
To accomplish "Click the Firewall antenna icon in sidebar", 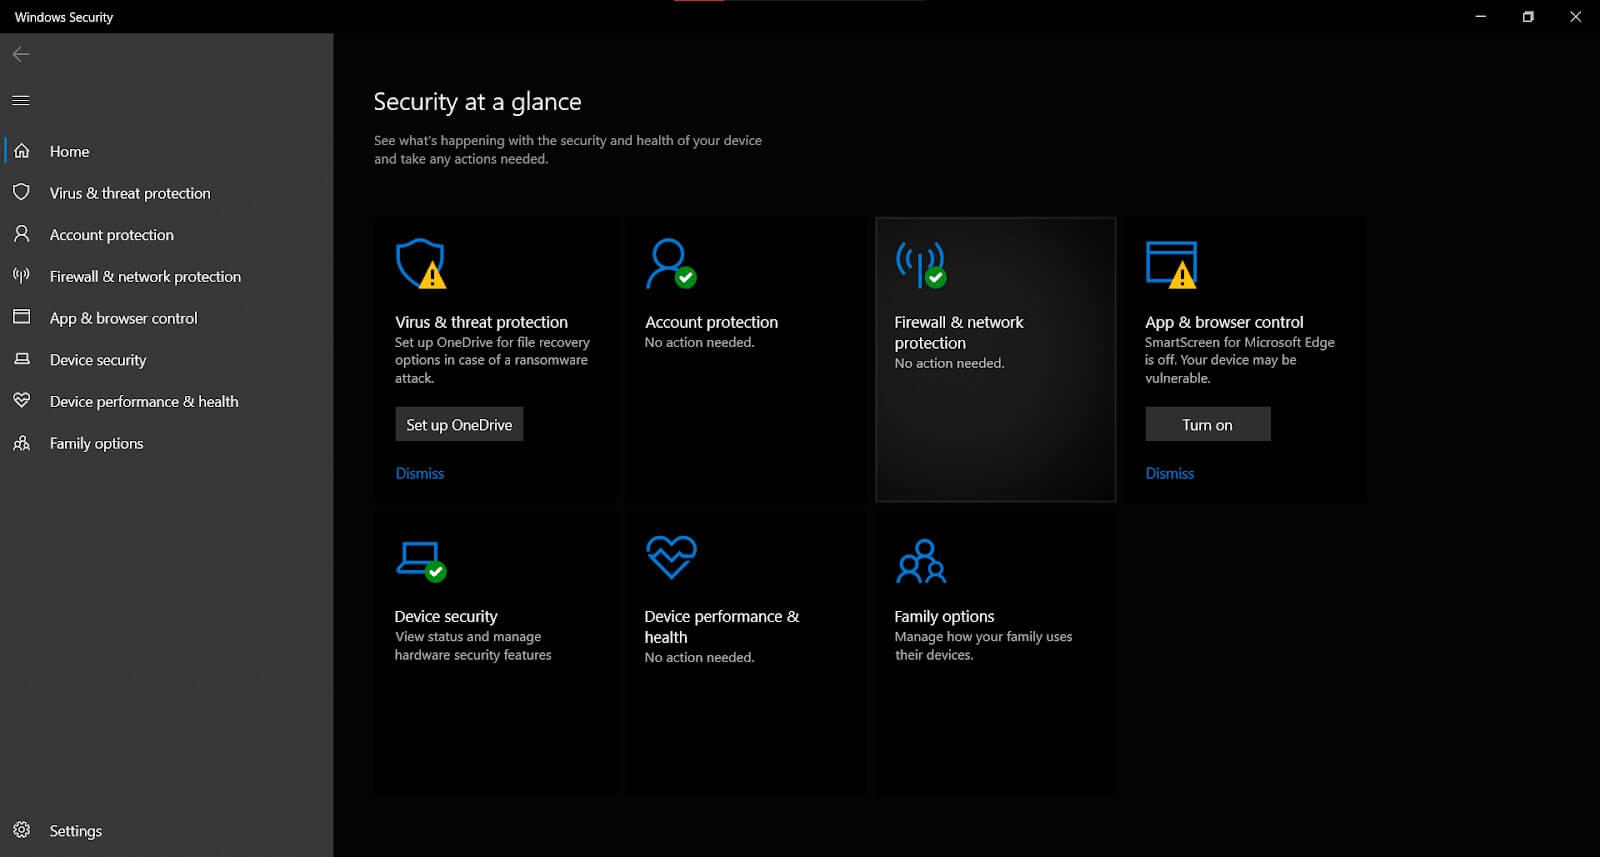I will (x=21, y=275).
